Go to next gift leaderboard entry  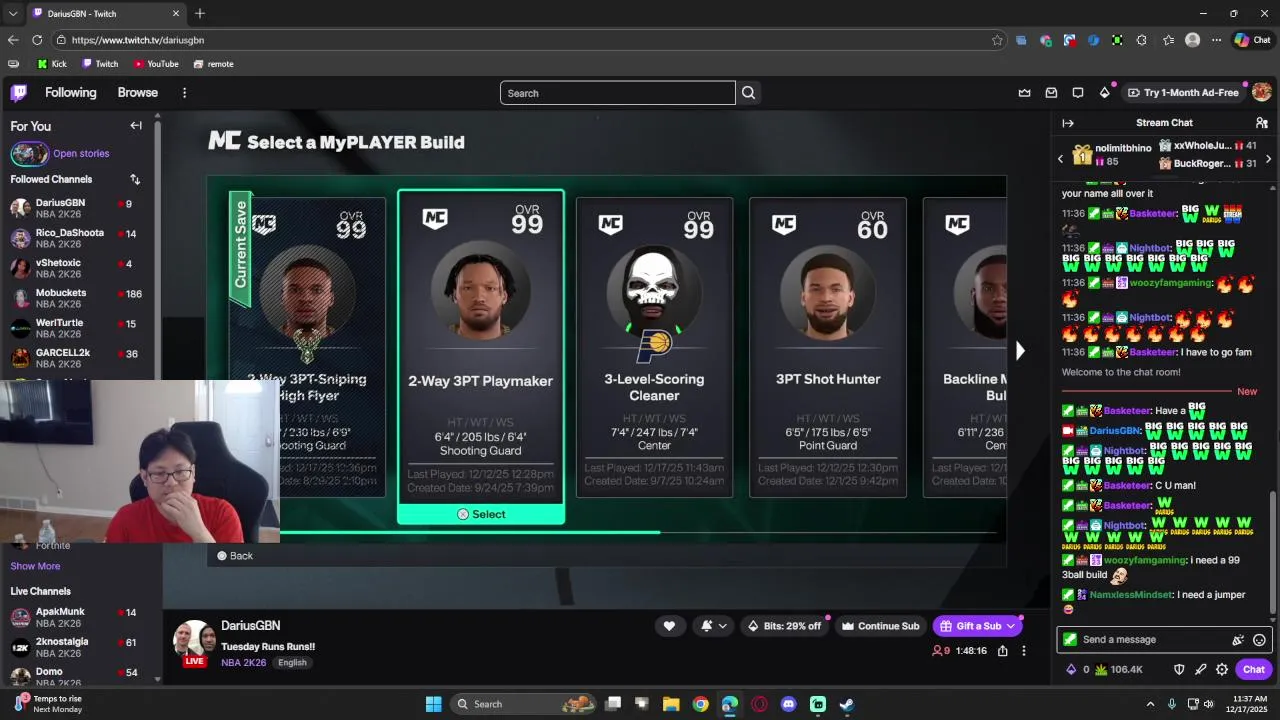point(1268,159)
